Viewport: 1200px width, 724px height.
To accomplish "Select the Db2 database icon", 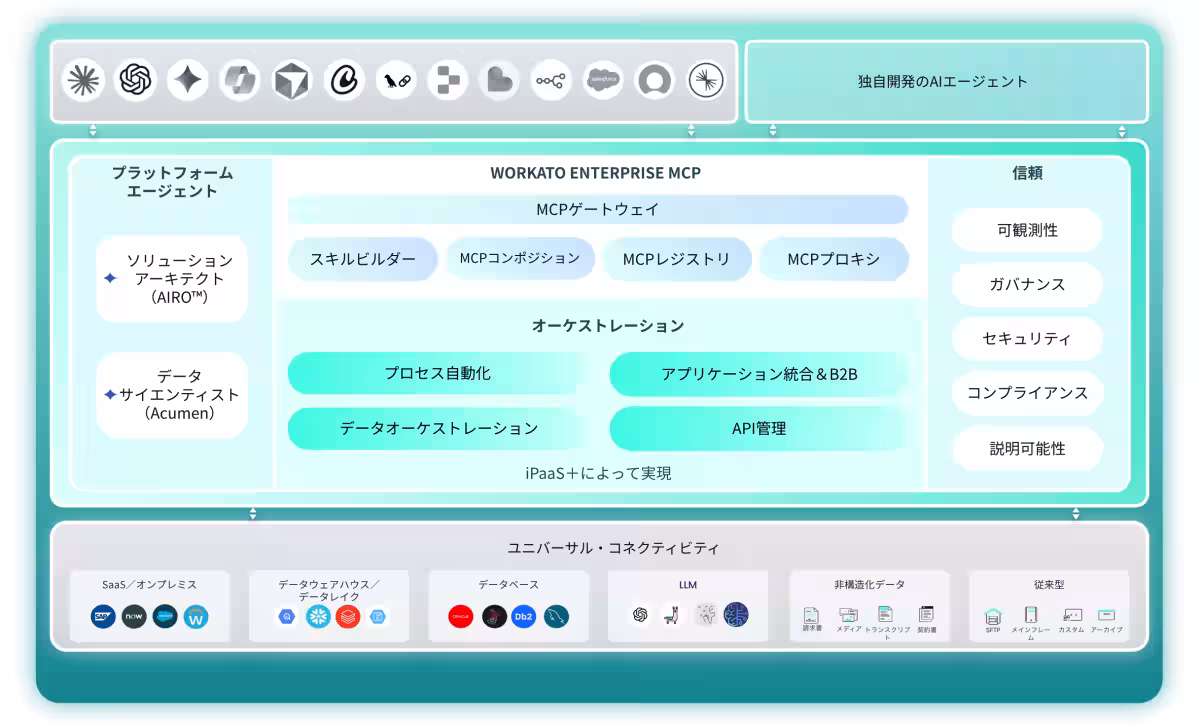I will (x=524, y=617).
